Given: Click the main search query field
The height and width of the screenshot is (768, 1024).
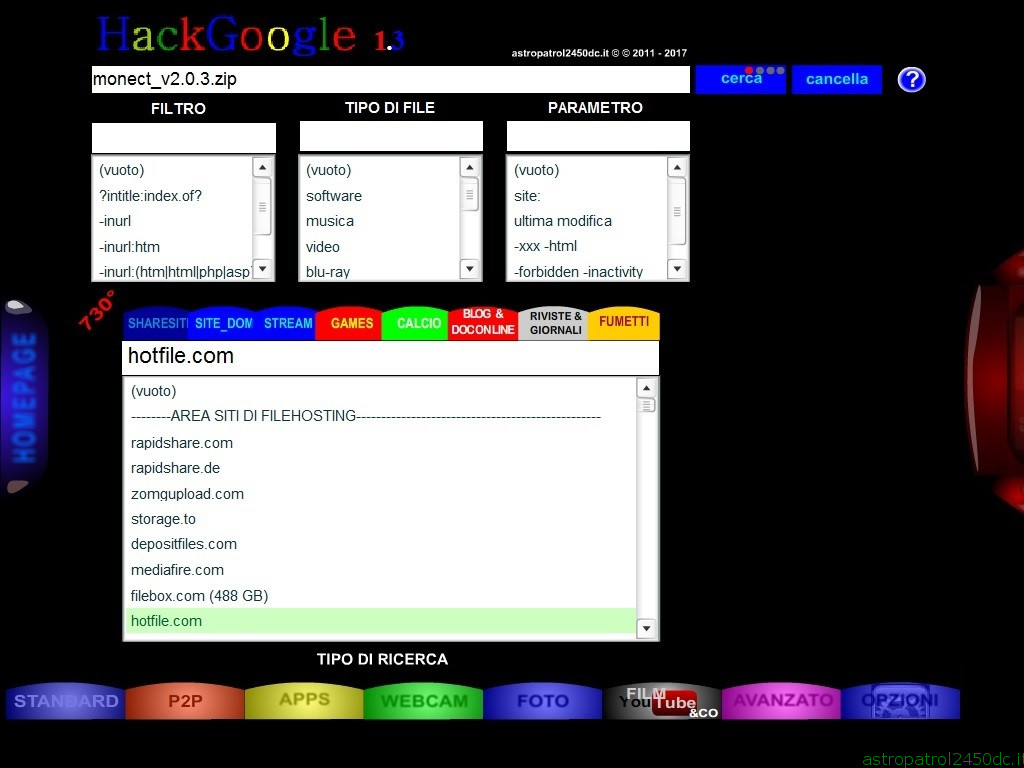Looking at the screenshot, I should click(x=391, y=79).
